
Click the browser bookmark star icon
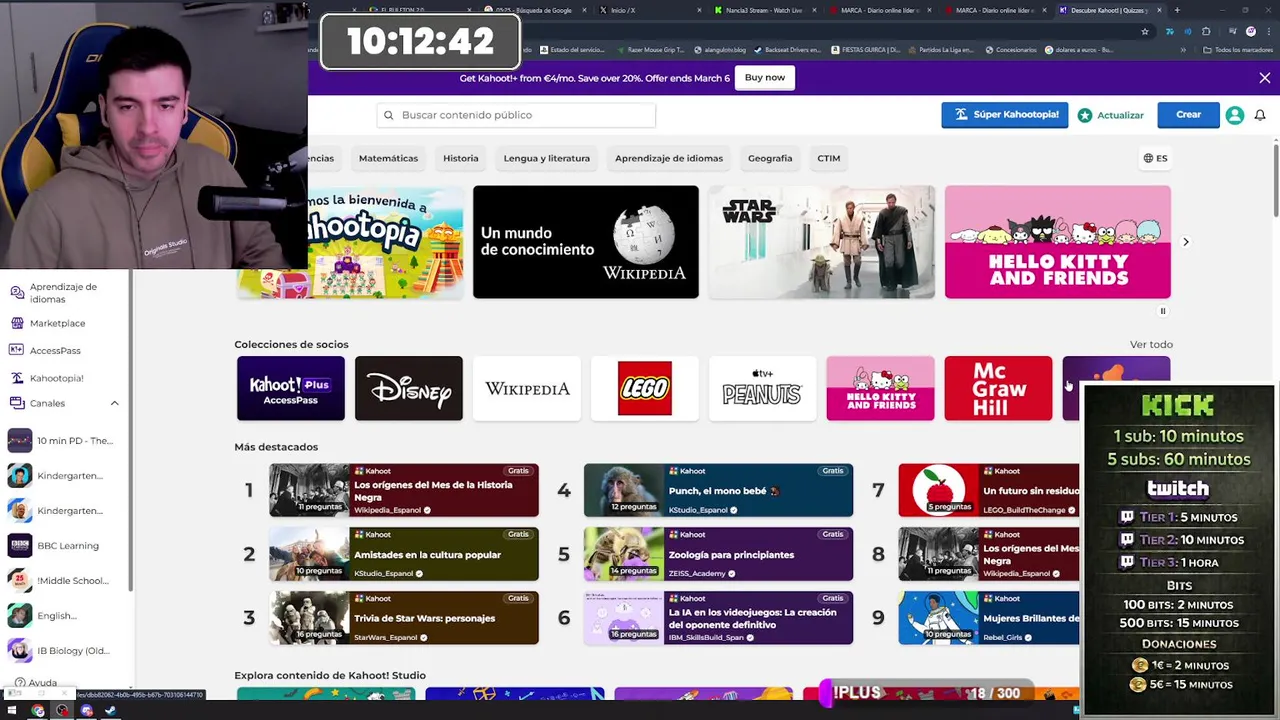point(1145,31)
